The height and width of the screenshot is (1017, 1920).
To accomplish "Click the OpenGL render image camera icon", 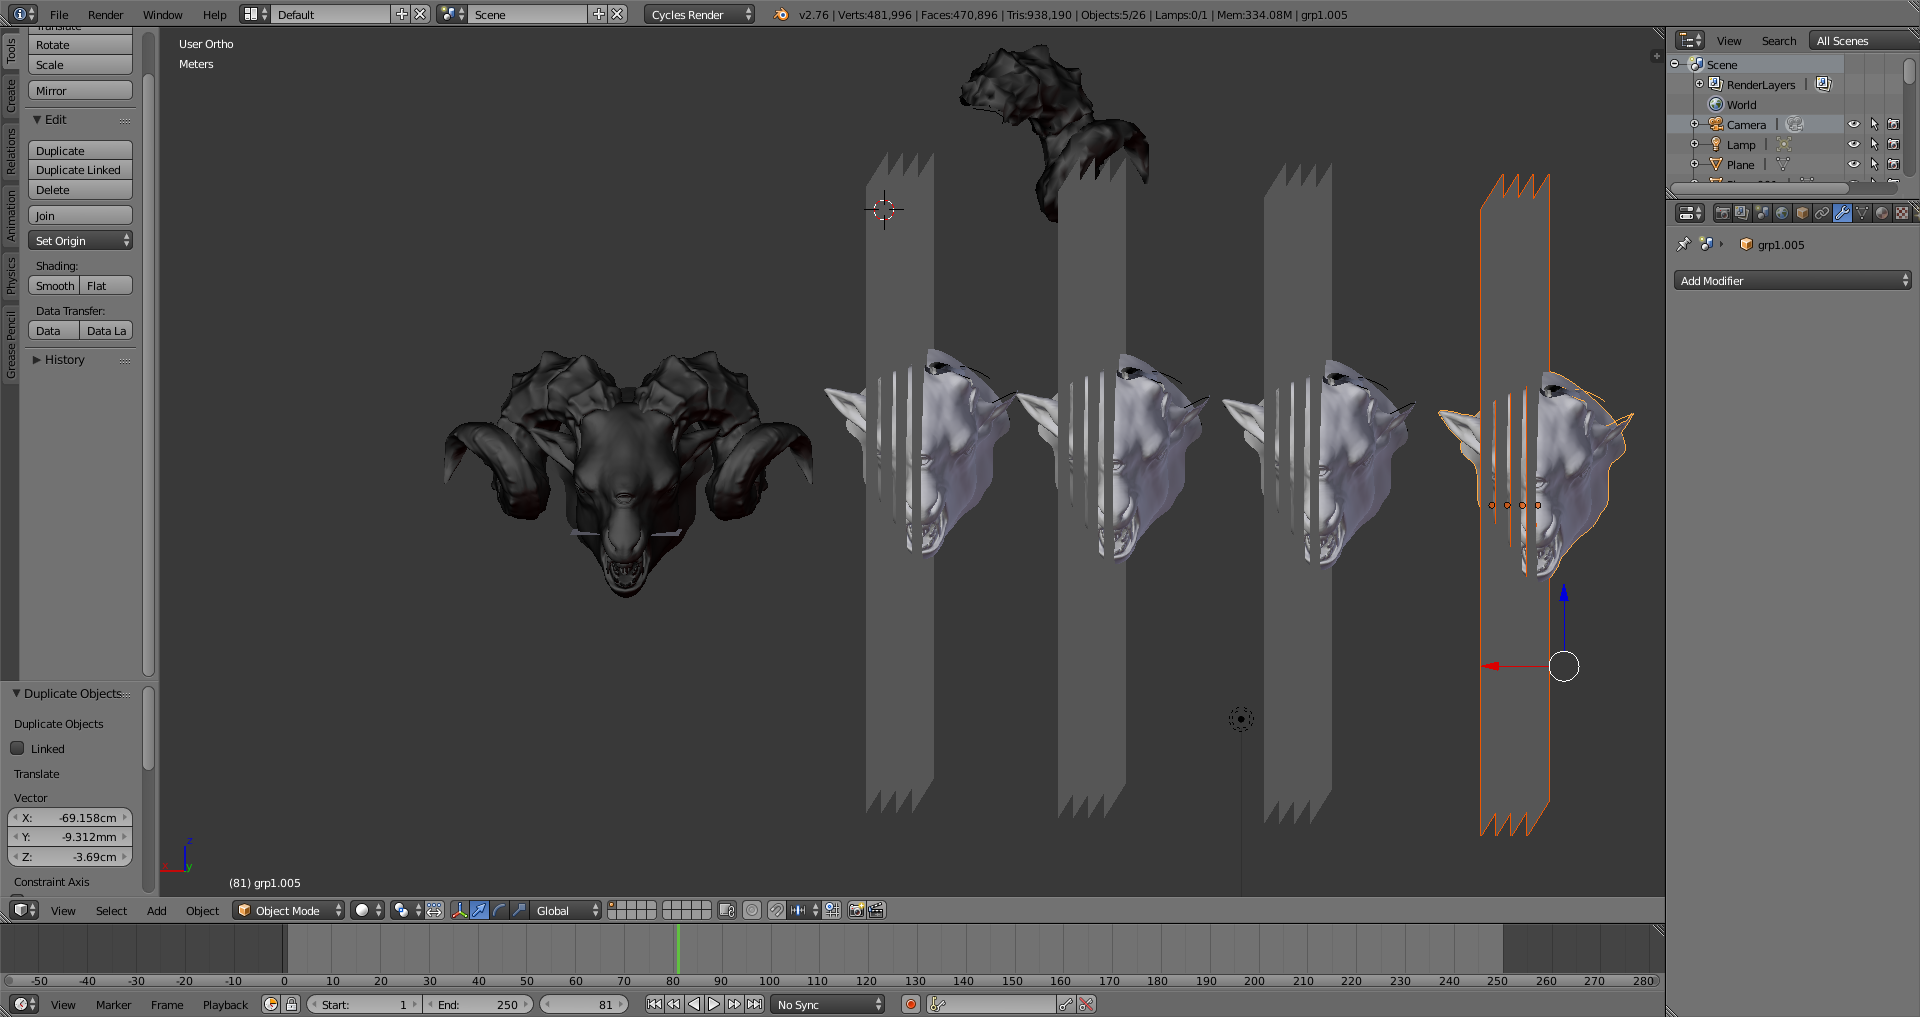I will tap(856, 910).
